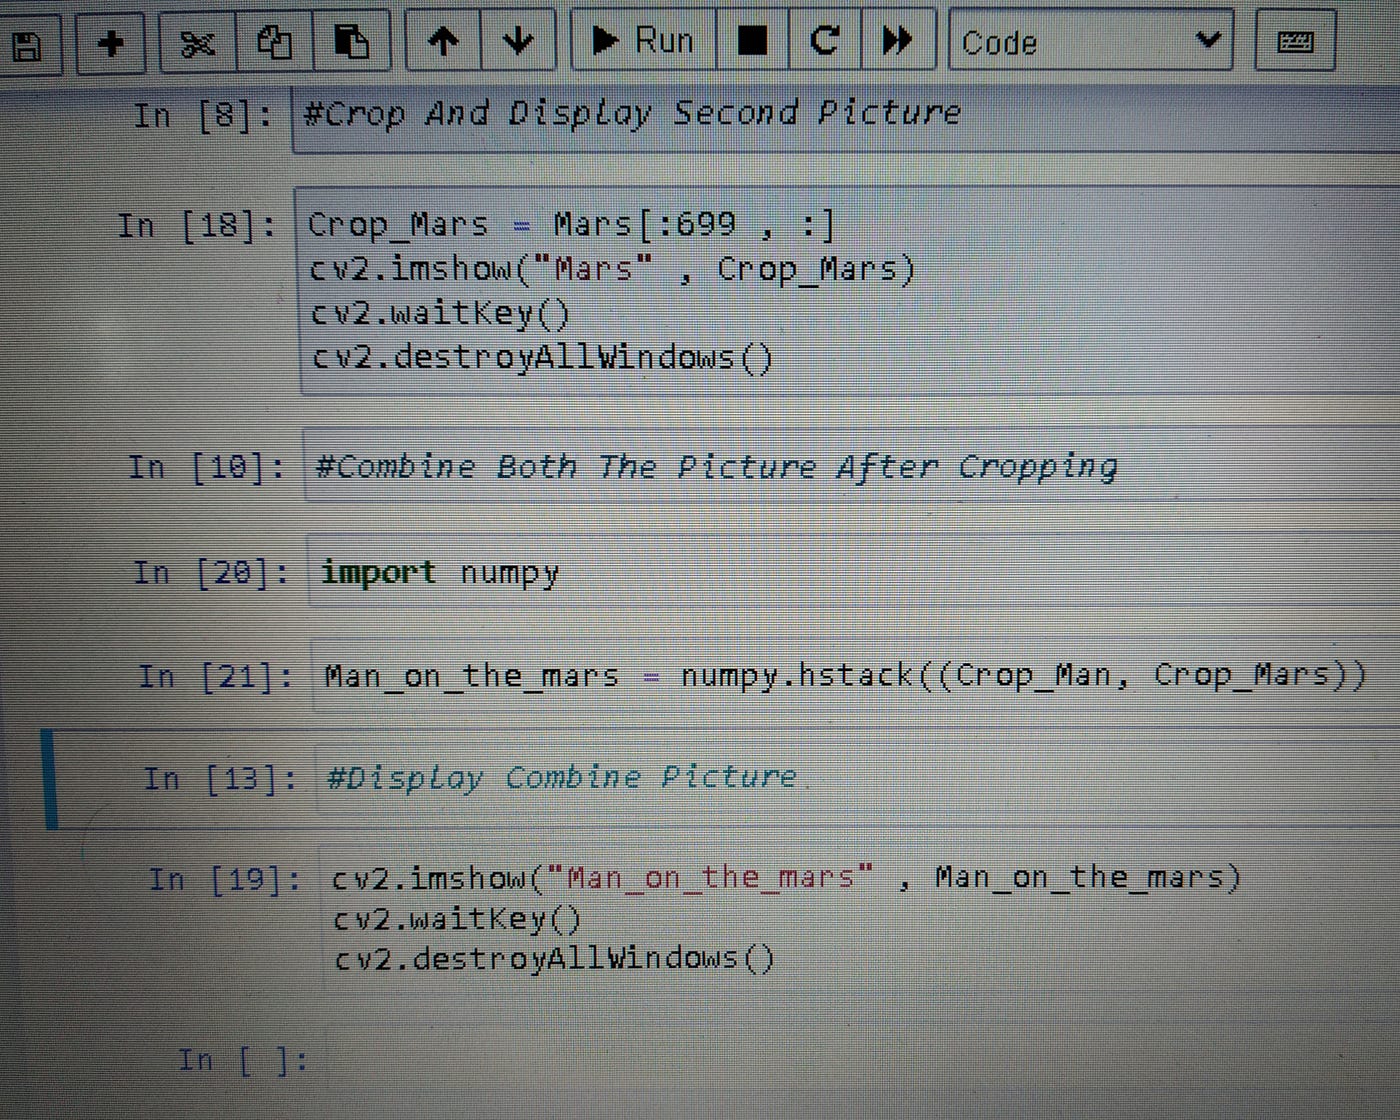This screenshot has height=1120, width=1400.
Task: Open the cell type dropdown showing Code
Action: point(1090,41)
